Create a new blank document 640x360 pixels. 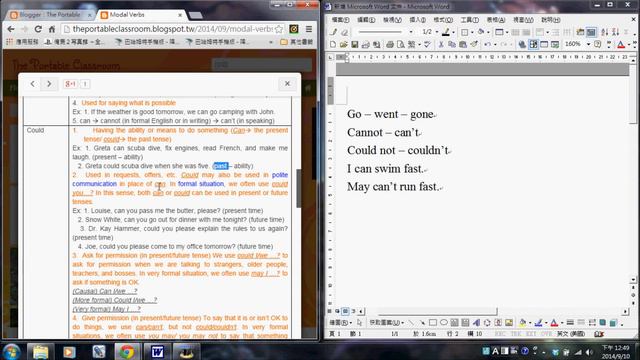pos(333,44)
